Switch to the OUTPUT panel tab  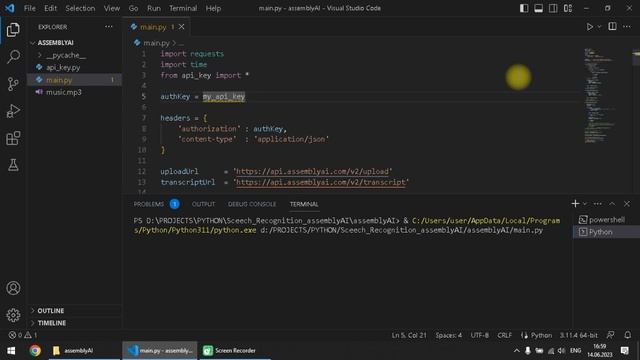tap(203, 204)
